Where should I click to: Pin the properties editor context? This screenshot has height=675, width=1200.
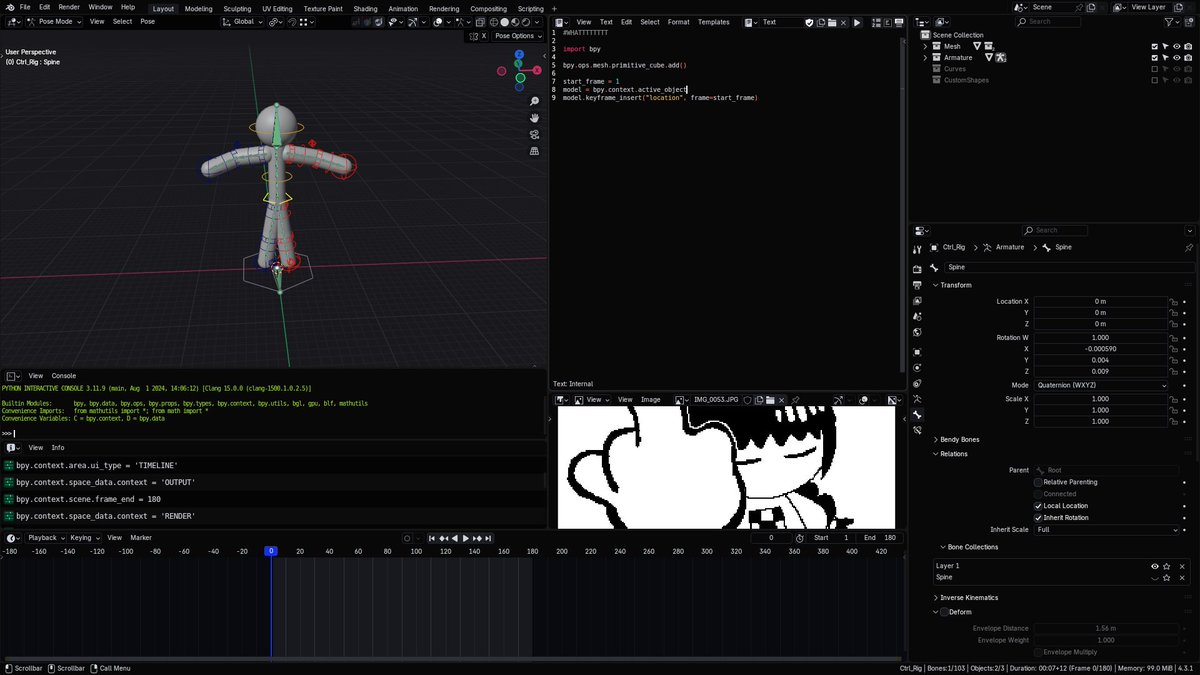(x=1188, y=247)
